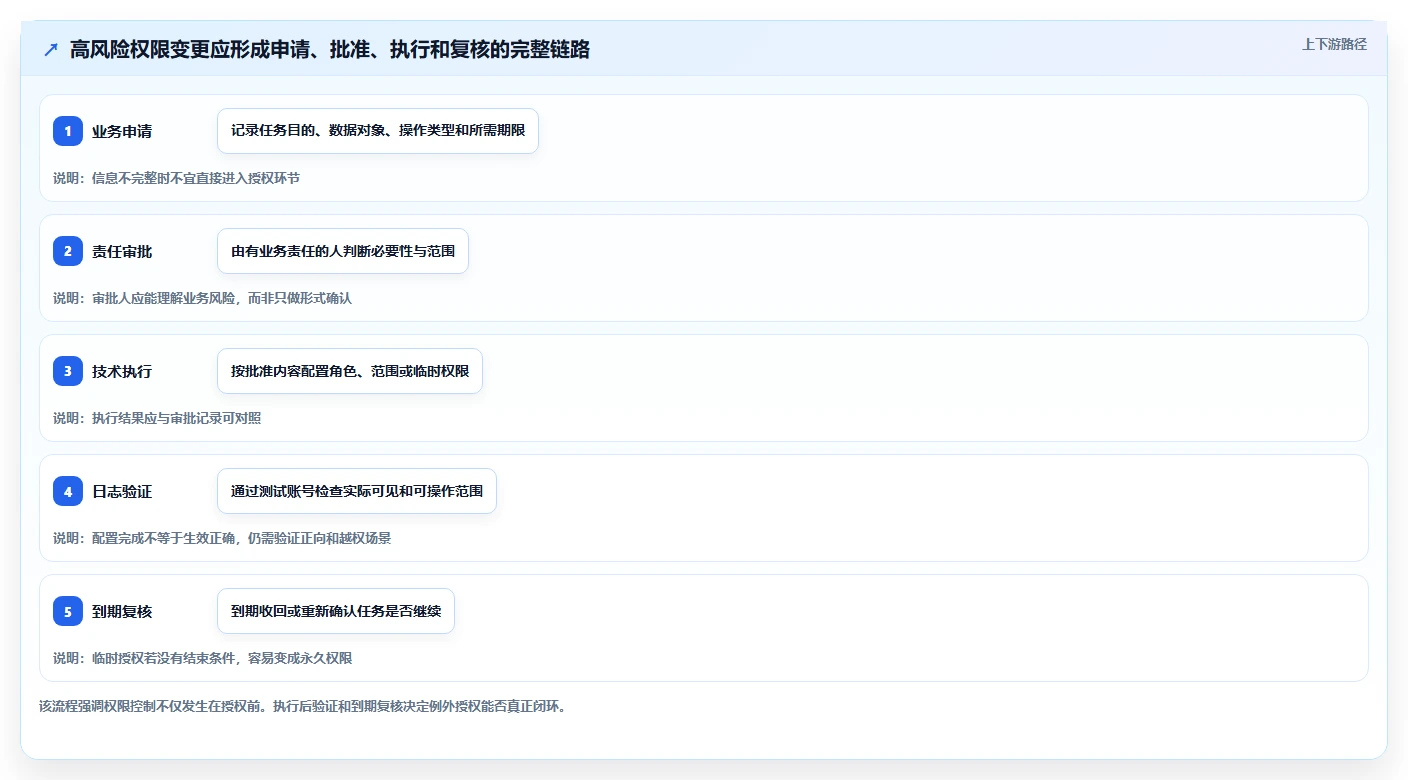Image resolution: width=1408 pixels, height=780 pixels.
Task: Click the note 临时授权若没有结束条件
Action: coord(202,658)
